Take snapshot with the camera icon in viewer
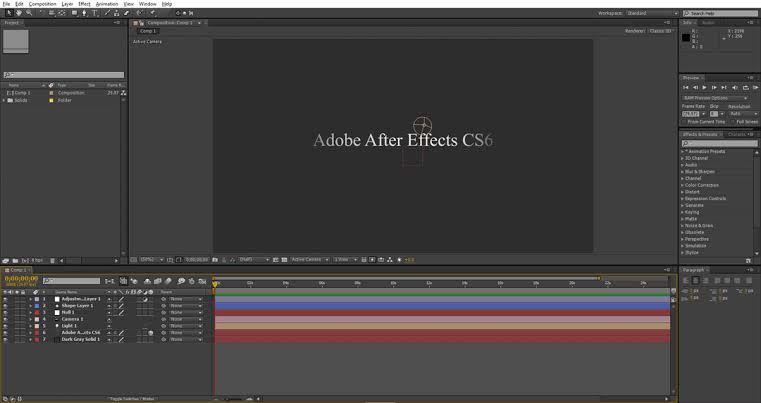This screenshot has height=403, width=761. [x=214, y=260]
